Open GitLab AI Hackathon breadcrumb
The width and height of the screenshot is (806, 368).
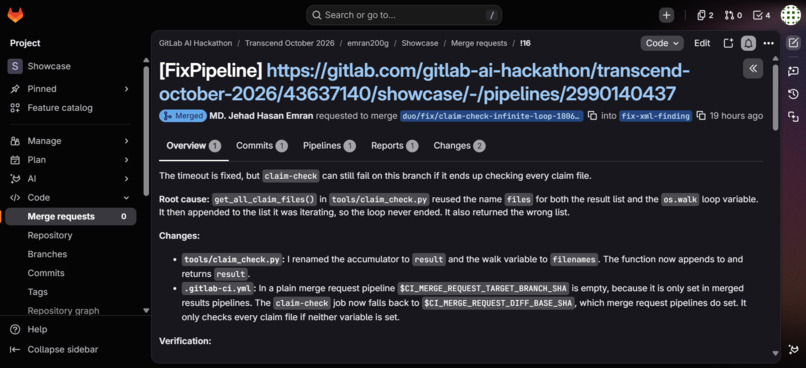coord(195,44)
